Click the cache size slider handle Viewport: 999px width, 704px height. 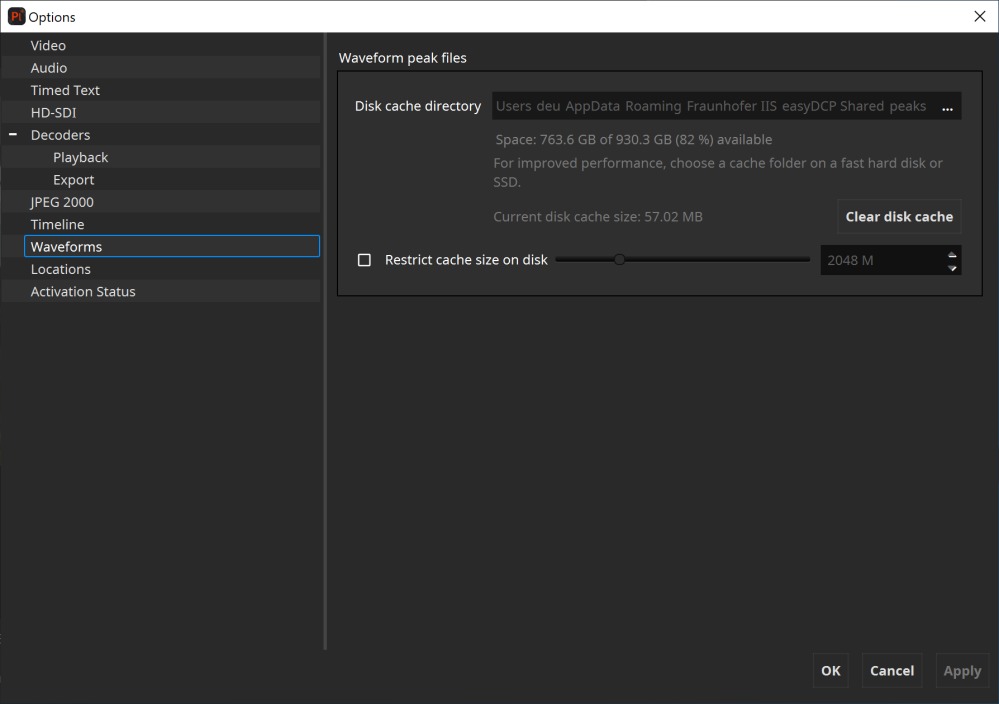pyautogui.click(x=619, y=260)
